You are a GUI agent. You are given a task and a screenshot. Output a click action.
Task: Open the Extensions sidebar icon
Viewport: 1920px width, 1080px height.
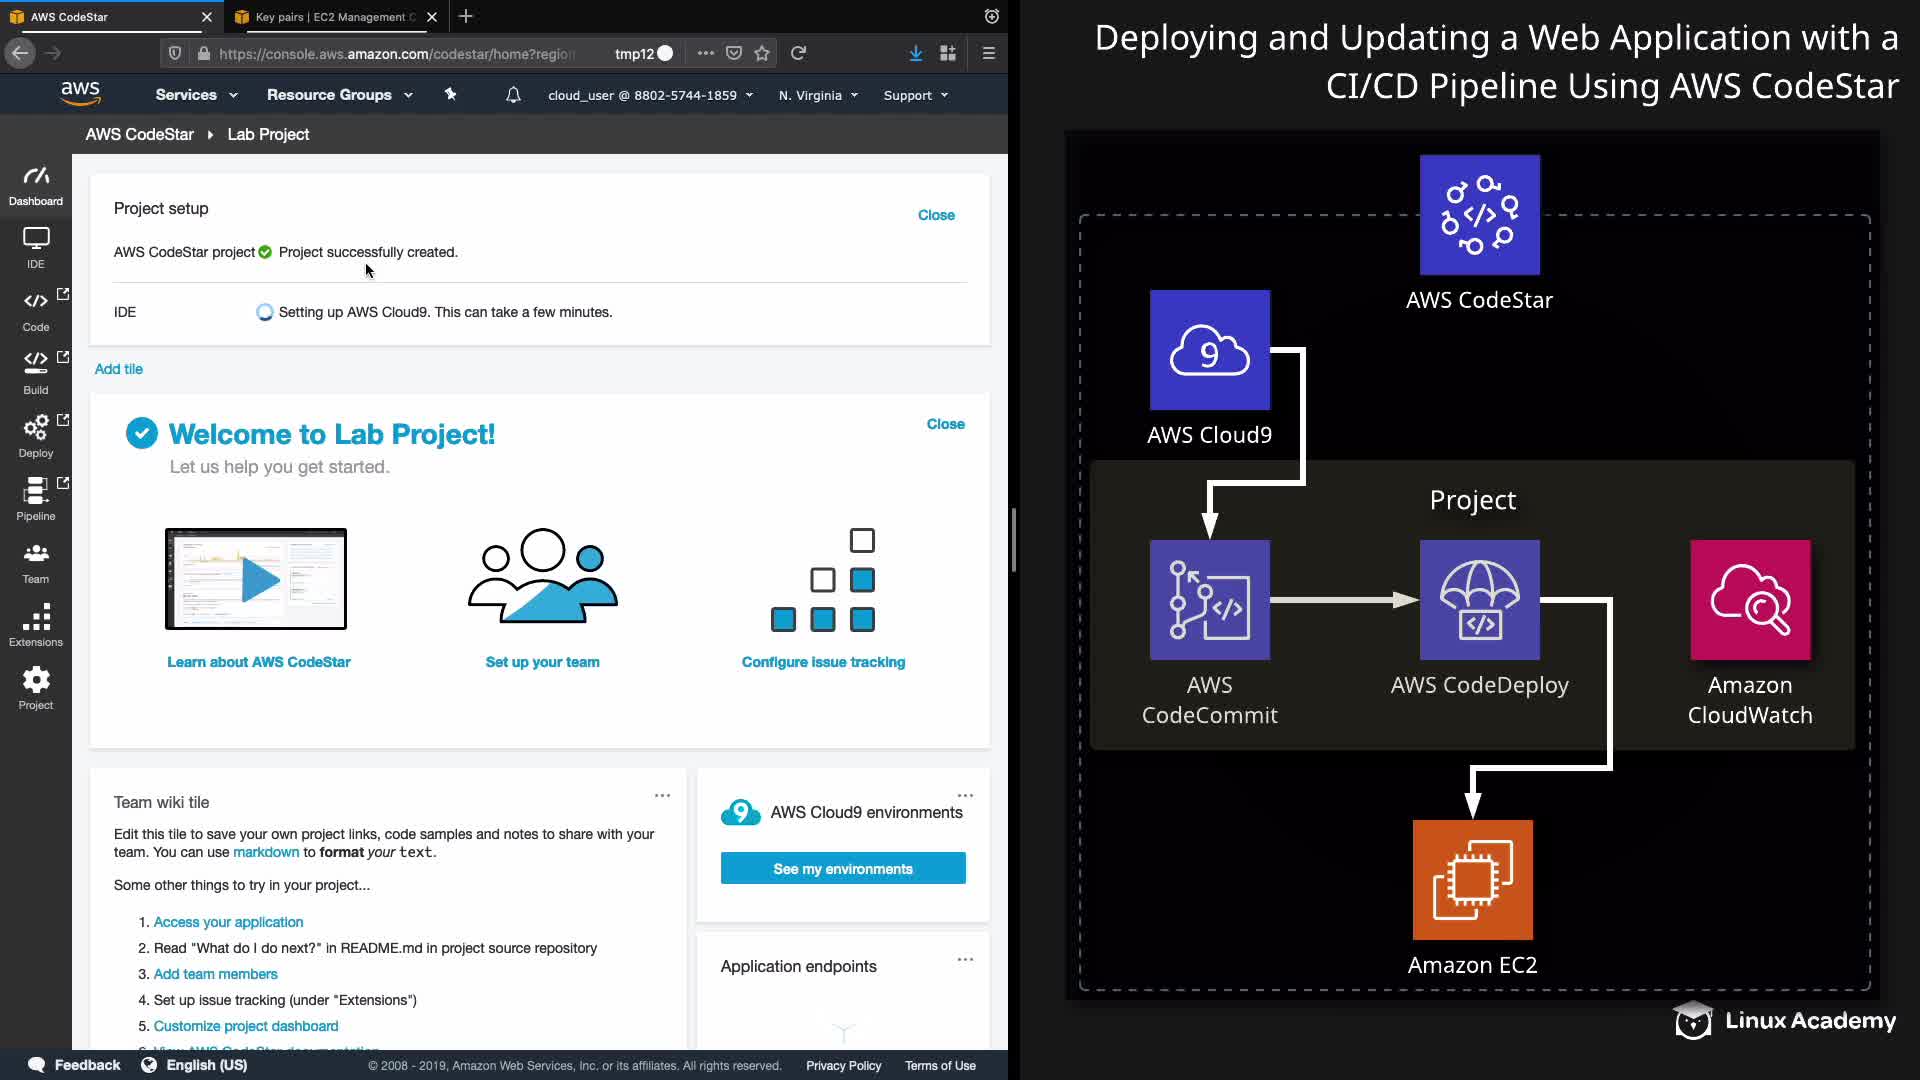(x=36, y=625)
